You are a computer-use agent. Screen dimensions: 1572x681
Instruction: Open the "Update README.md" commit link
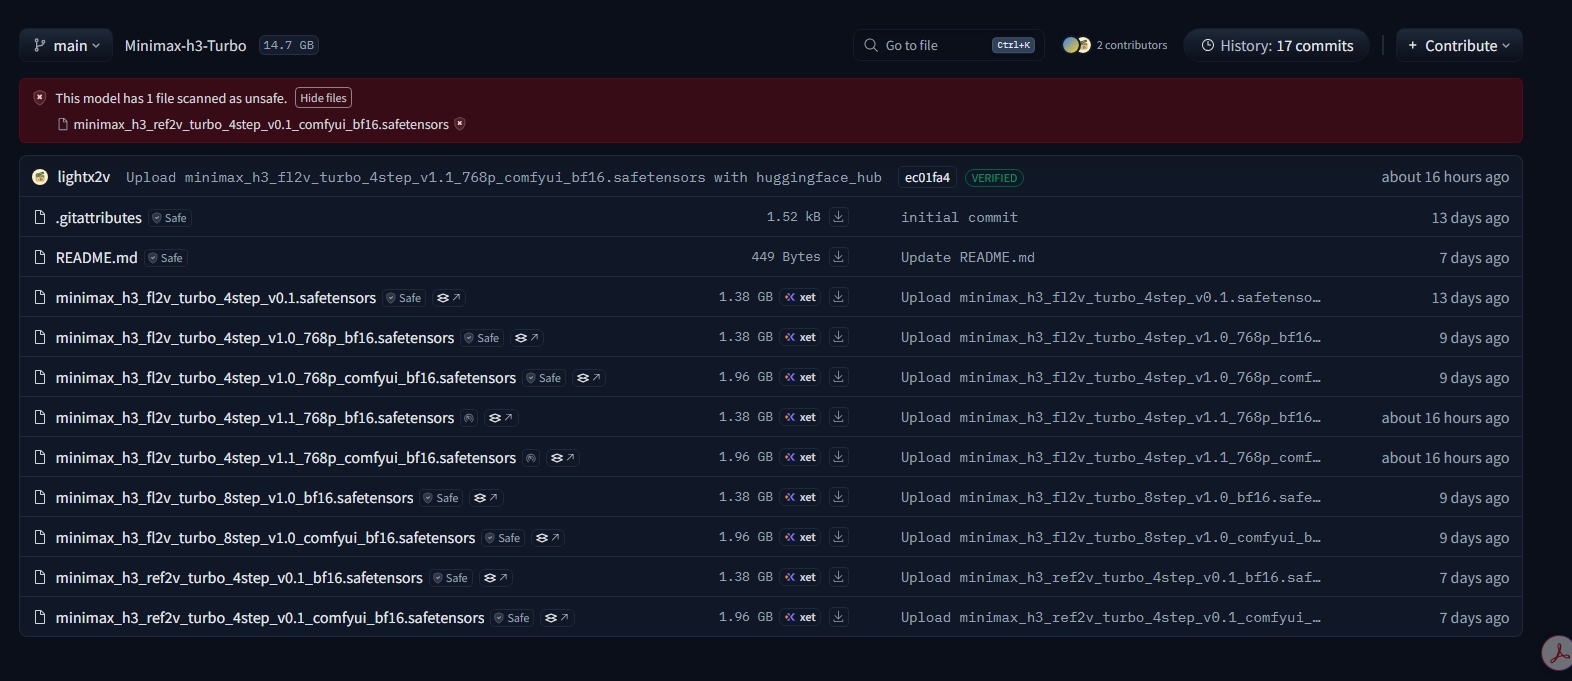968,257
